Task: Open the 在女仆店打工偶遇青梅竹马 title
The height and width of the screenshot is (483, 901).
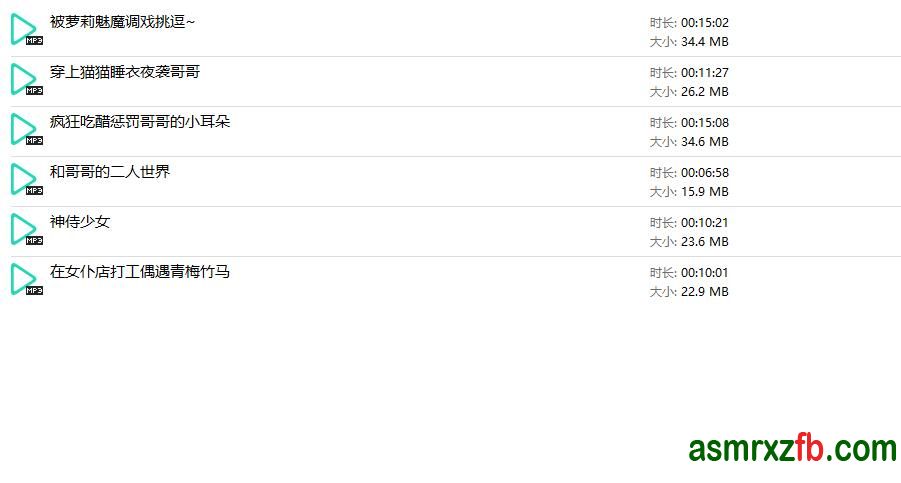Action: [140, 272]
